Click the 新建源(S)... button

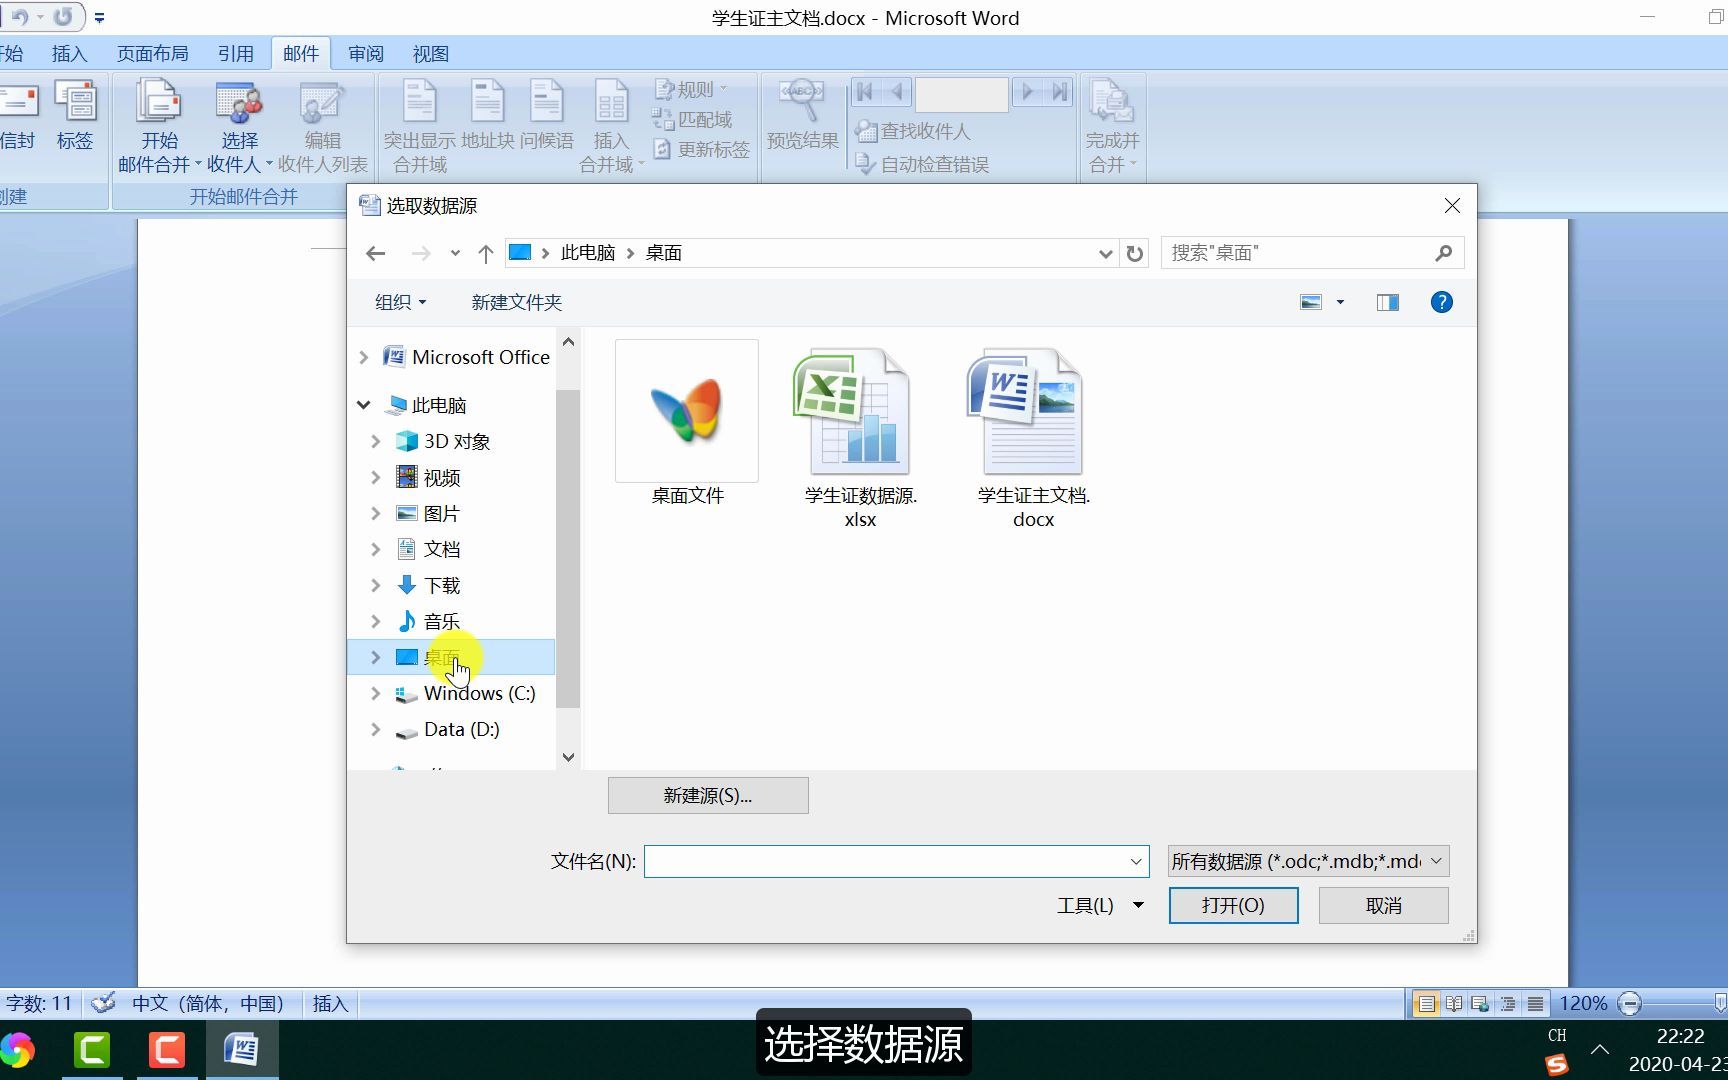click(x=708, y=795)
